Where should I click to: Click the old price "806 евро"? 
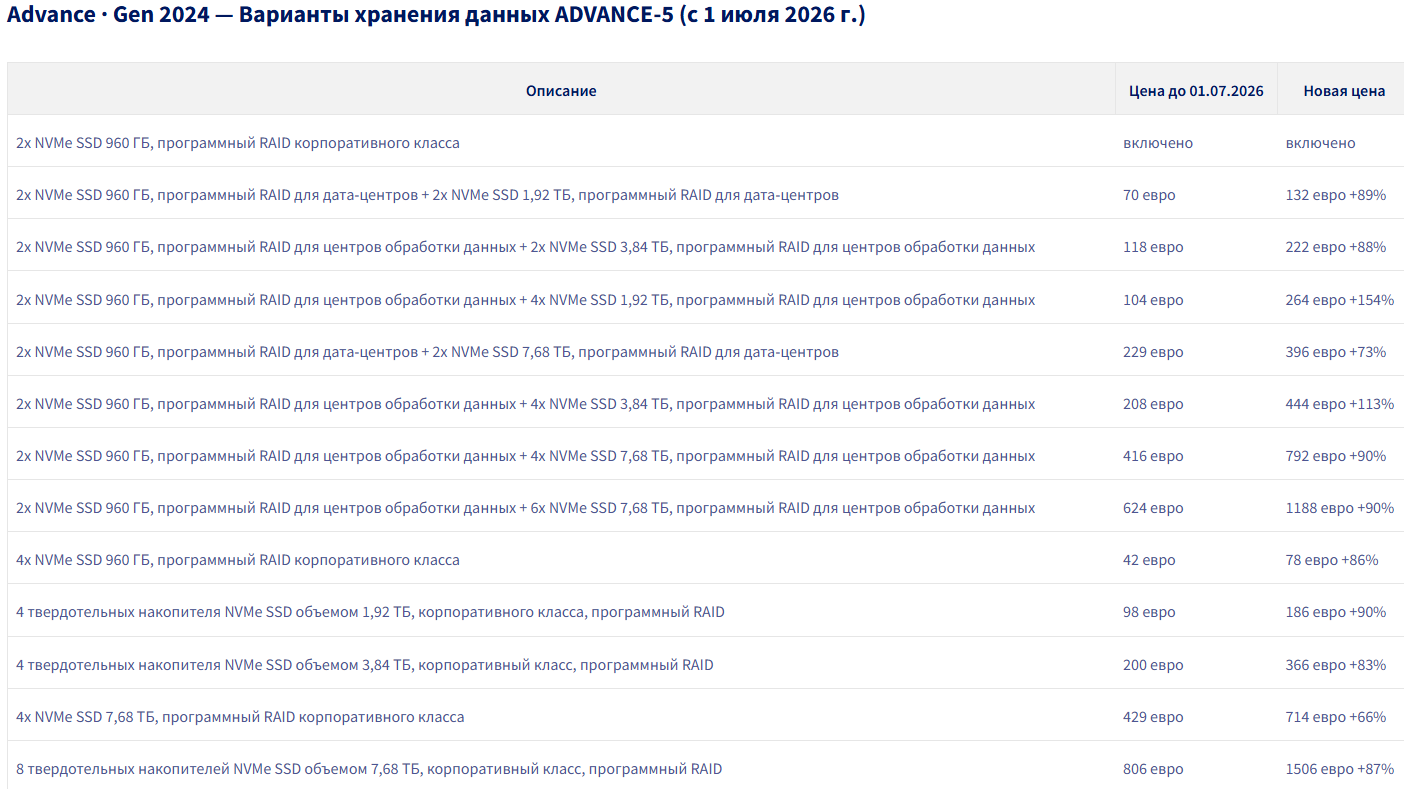click(1153, 769)
